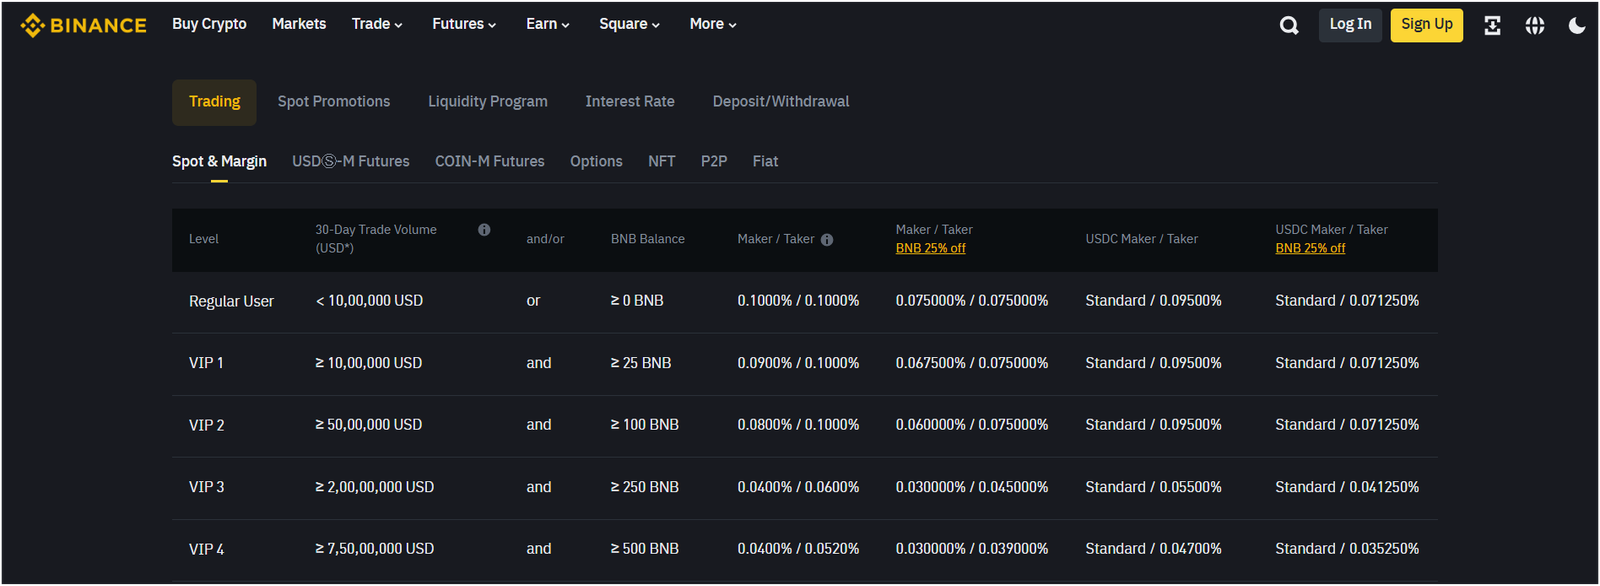Click the Binance logo
This screenshot has width=1600, height=586.
tap(83, 25)
